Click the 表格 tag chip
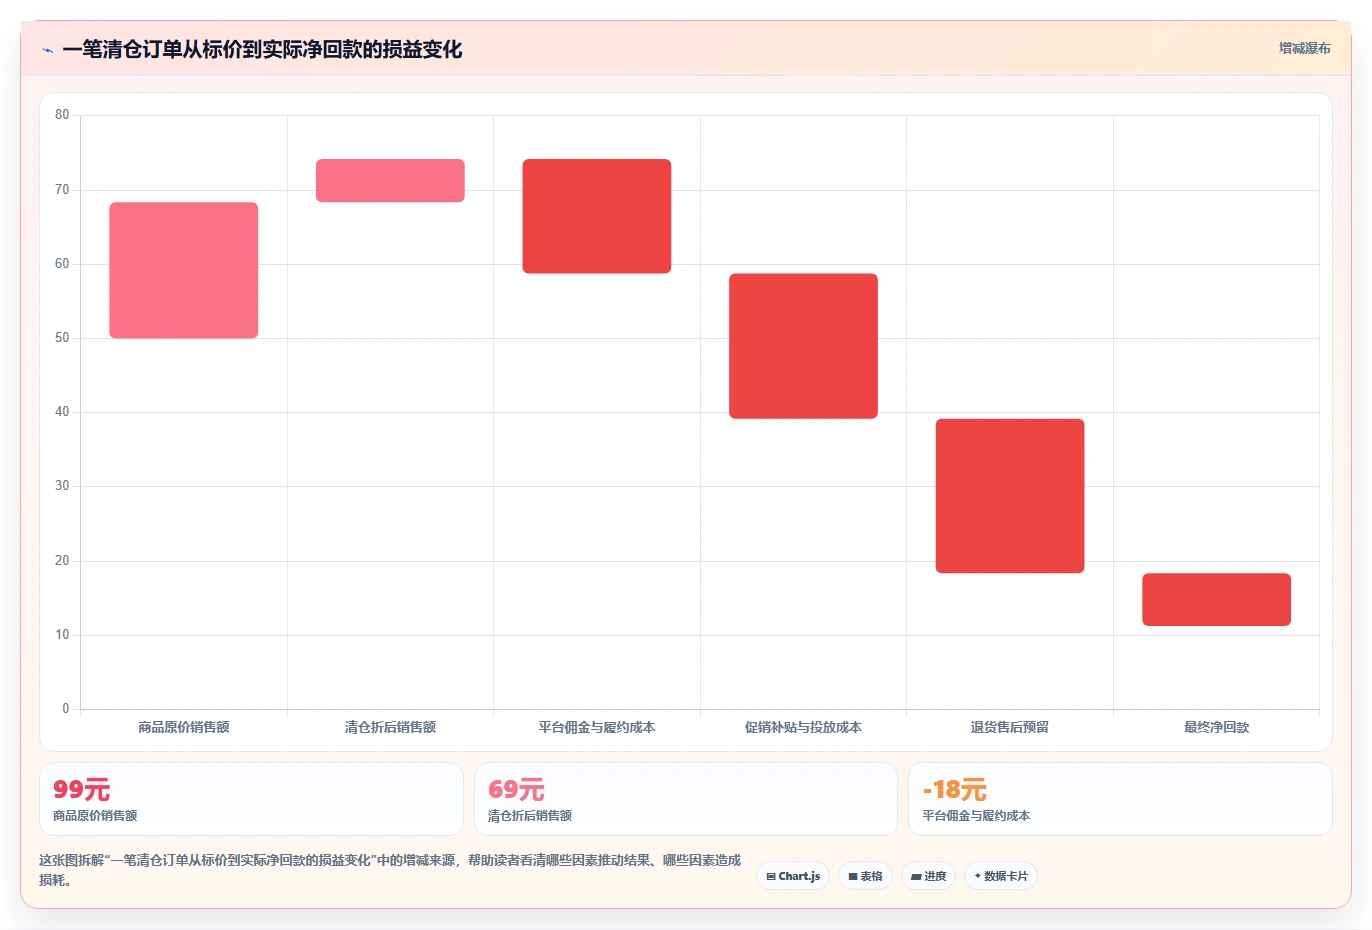Screen dimensions: 1372x930 865,876
